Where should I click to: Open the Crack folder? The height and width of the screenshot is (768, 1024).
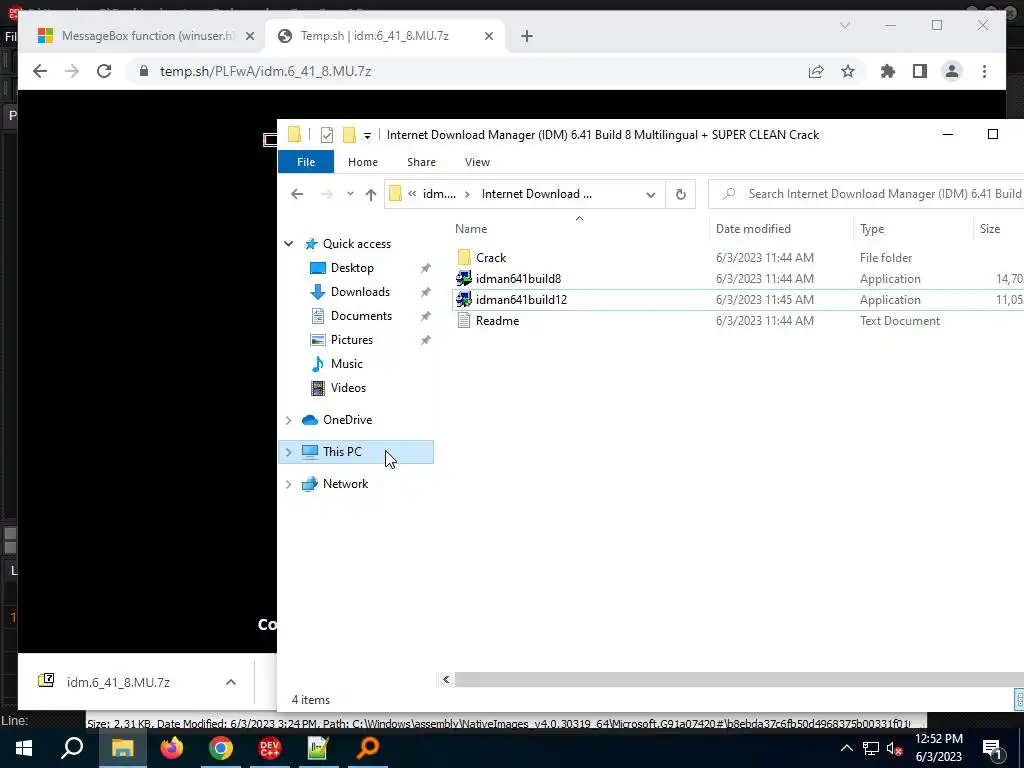(x=491, y=258)
